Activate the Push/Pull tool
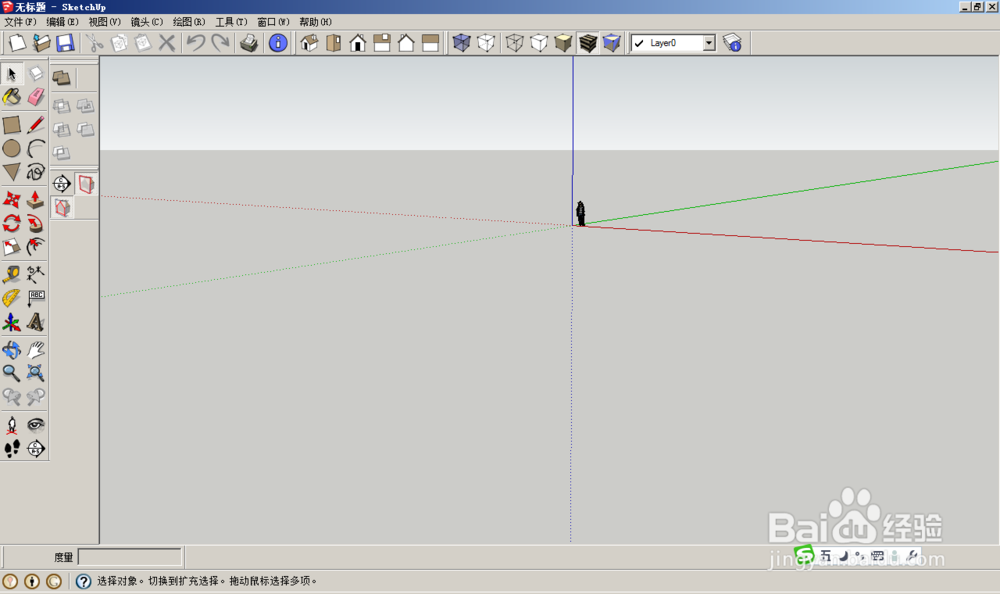 [x=35, y=200]
